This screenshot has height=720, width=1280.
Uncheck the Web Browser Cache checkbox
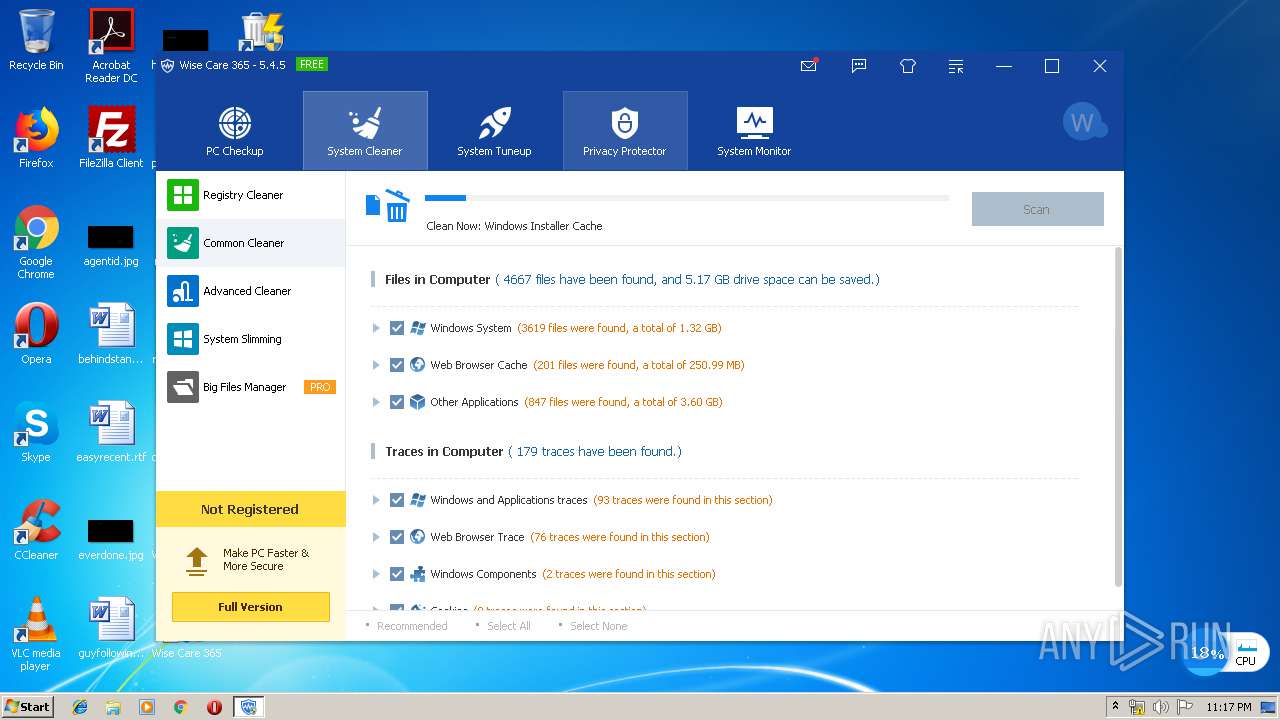pos(397,365)
